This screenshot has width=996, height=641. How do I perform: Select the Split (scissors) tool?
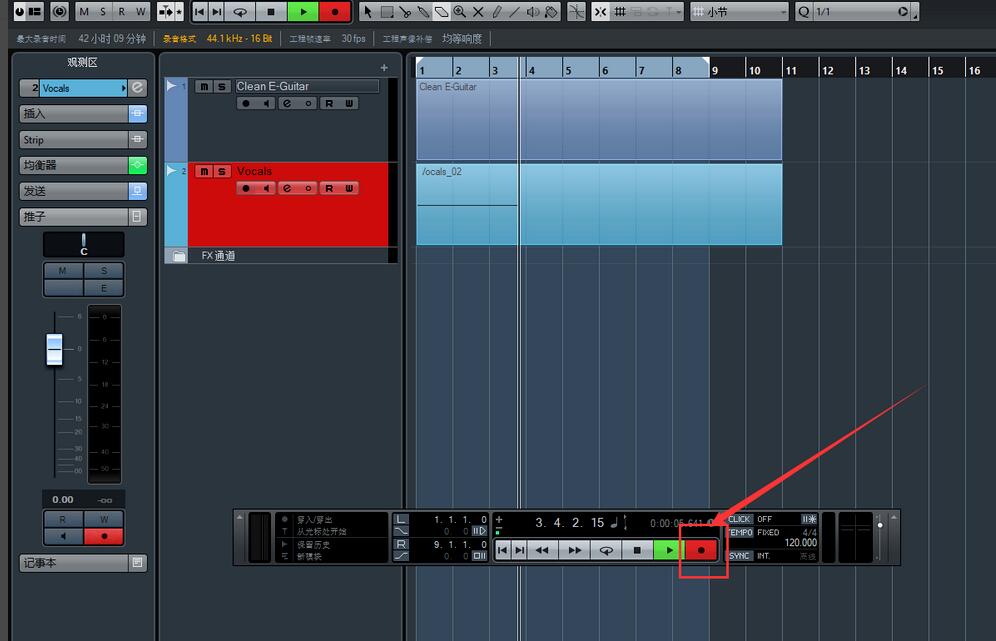[405, 12]
